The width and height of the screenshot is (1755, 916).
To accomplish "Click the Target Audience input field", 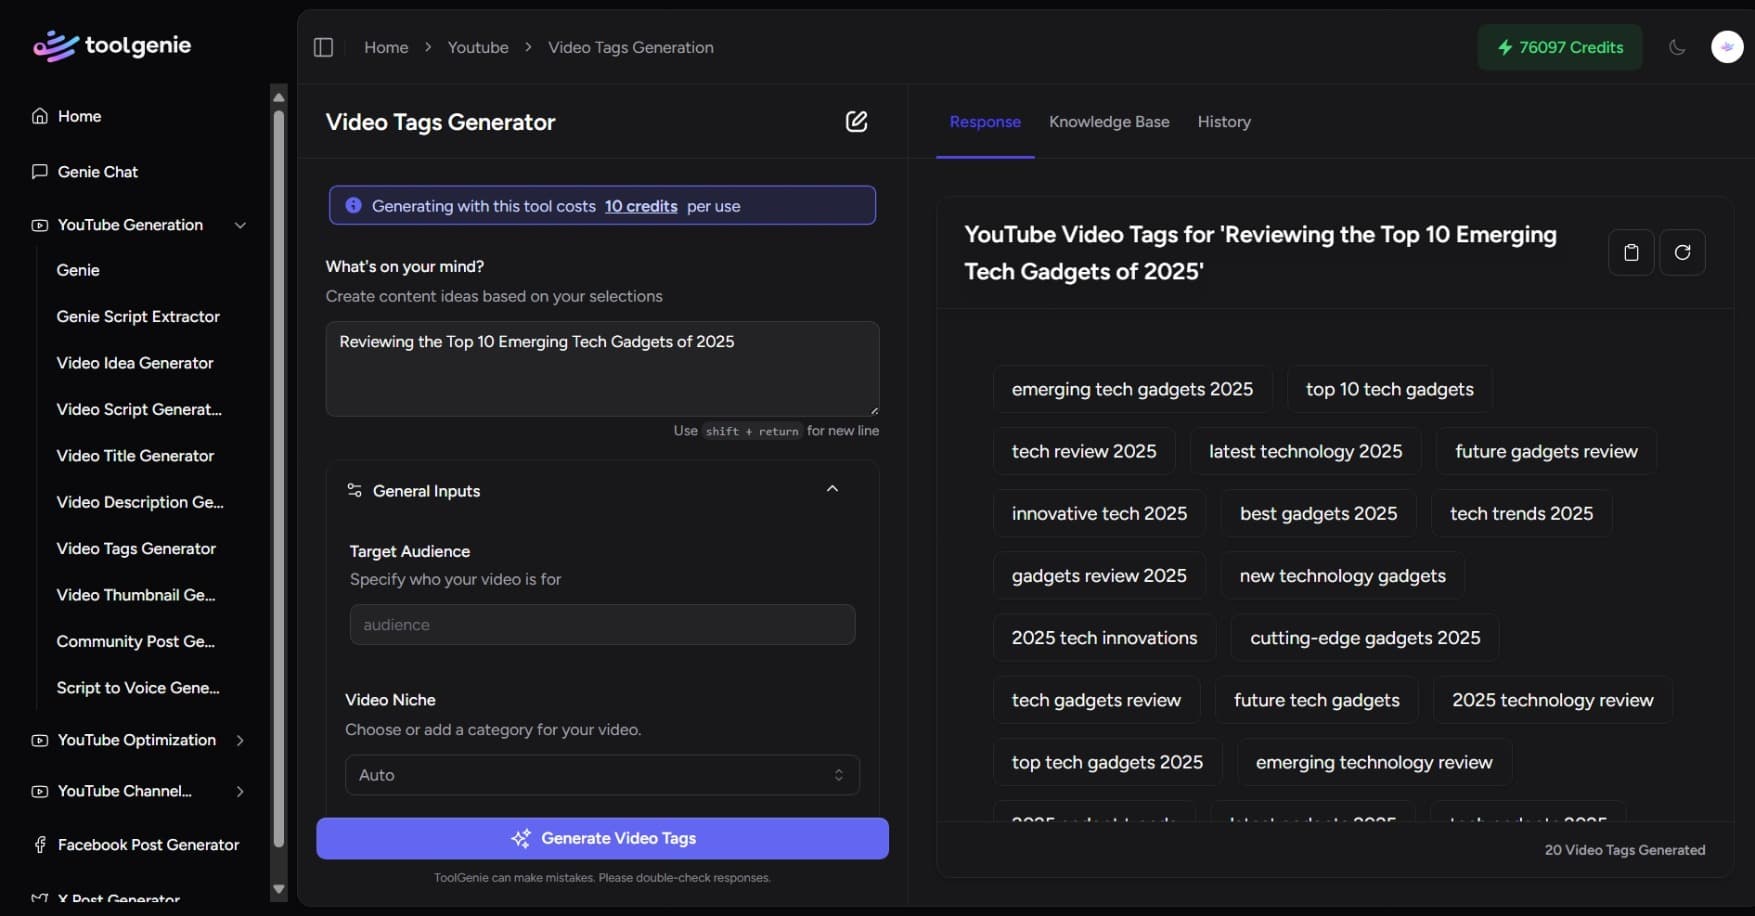I will tap(602, 625).
